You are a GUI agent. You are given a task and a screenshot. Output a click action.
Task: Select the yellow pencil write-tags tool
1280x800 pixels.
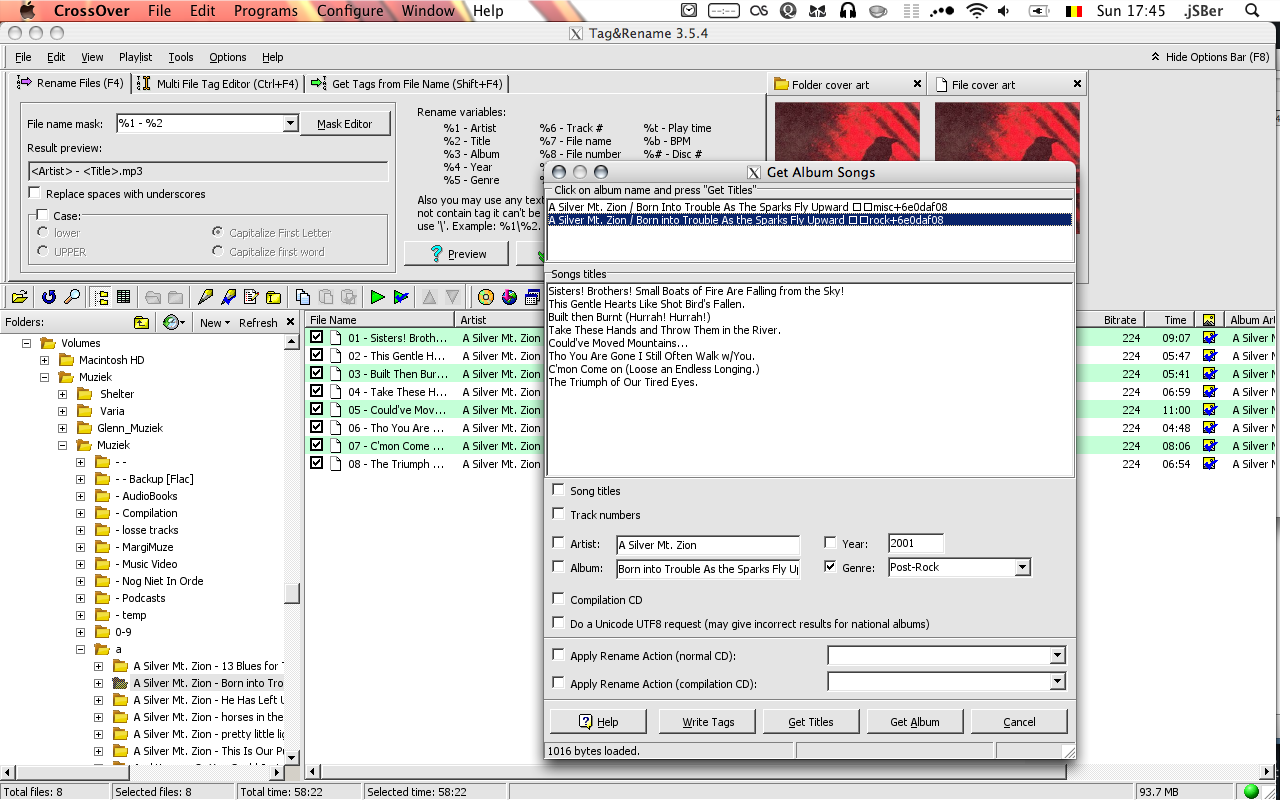point(207,297)
